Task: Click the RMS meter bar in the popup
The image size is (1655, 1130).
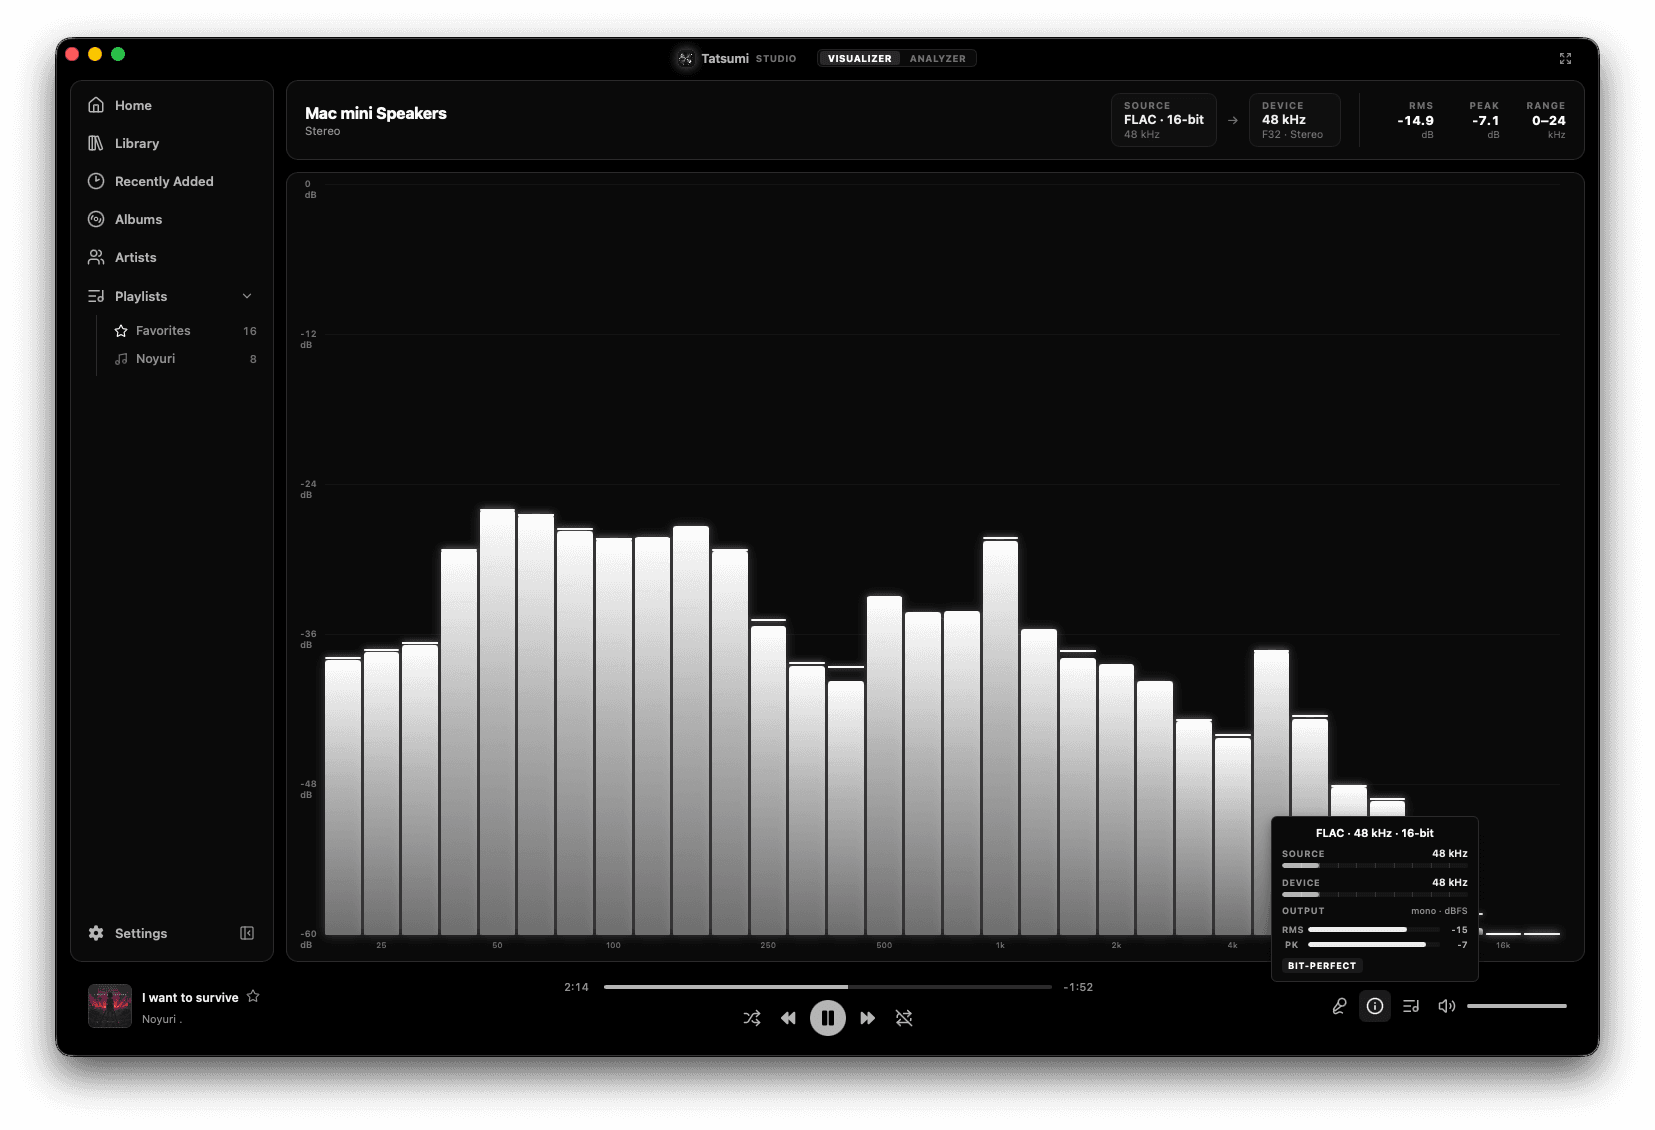Action: click(x=1374, y=930)
